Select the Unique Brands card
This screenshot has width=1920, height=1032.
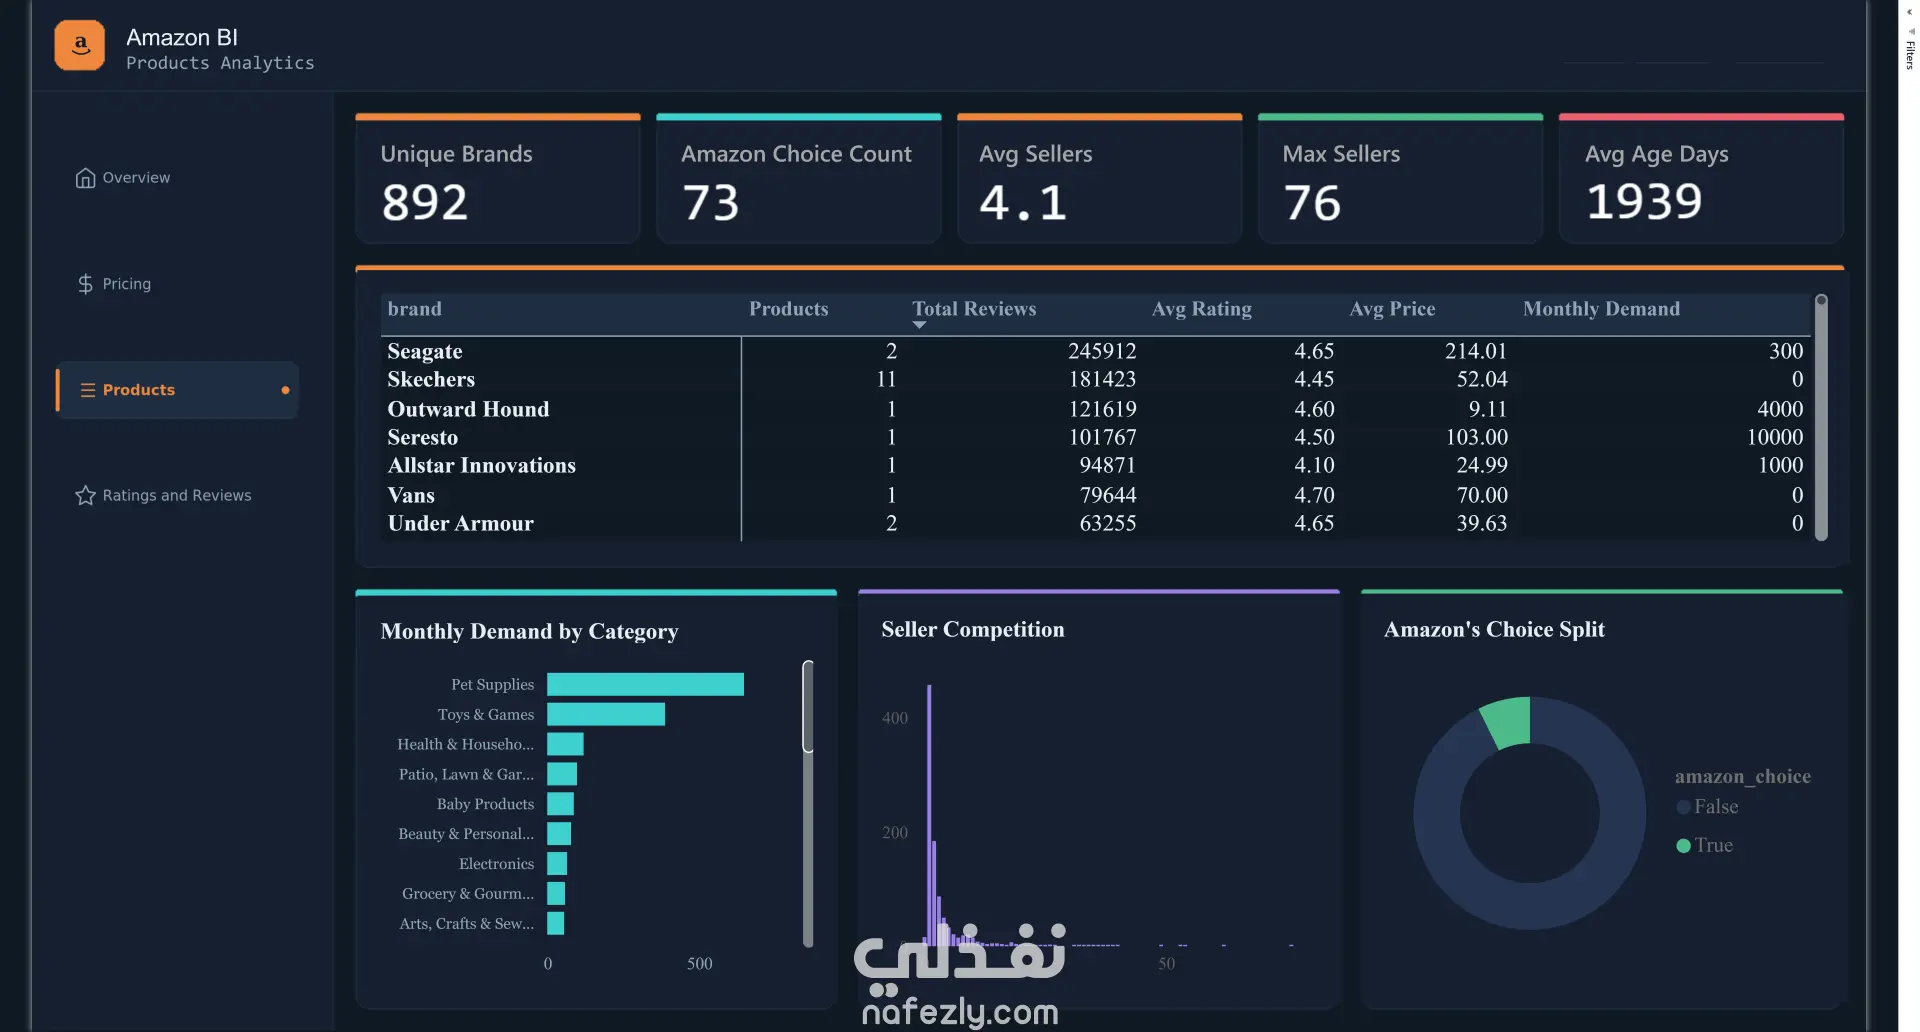pyautogui.click(x=498, y=179)
